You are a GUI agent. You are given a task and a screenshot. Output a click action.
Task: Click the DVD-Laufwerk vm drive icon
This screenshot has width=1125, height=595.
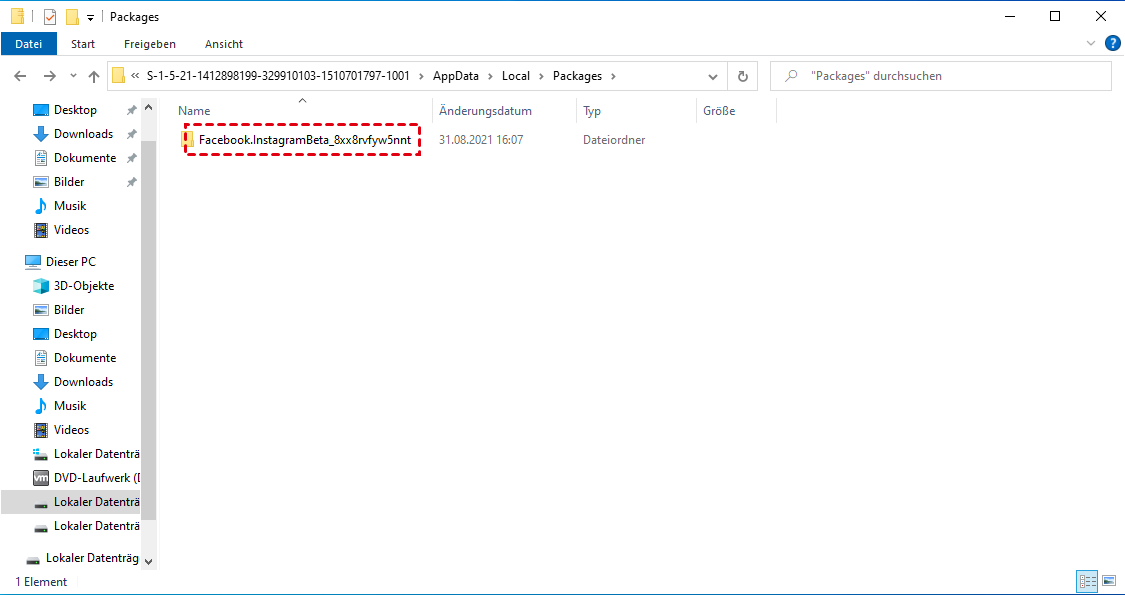(42, 478)
